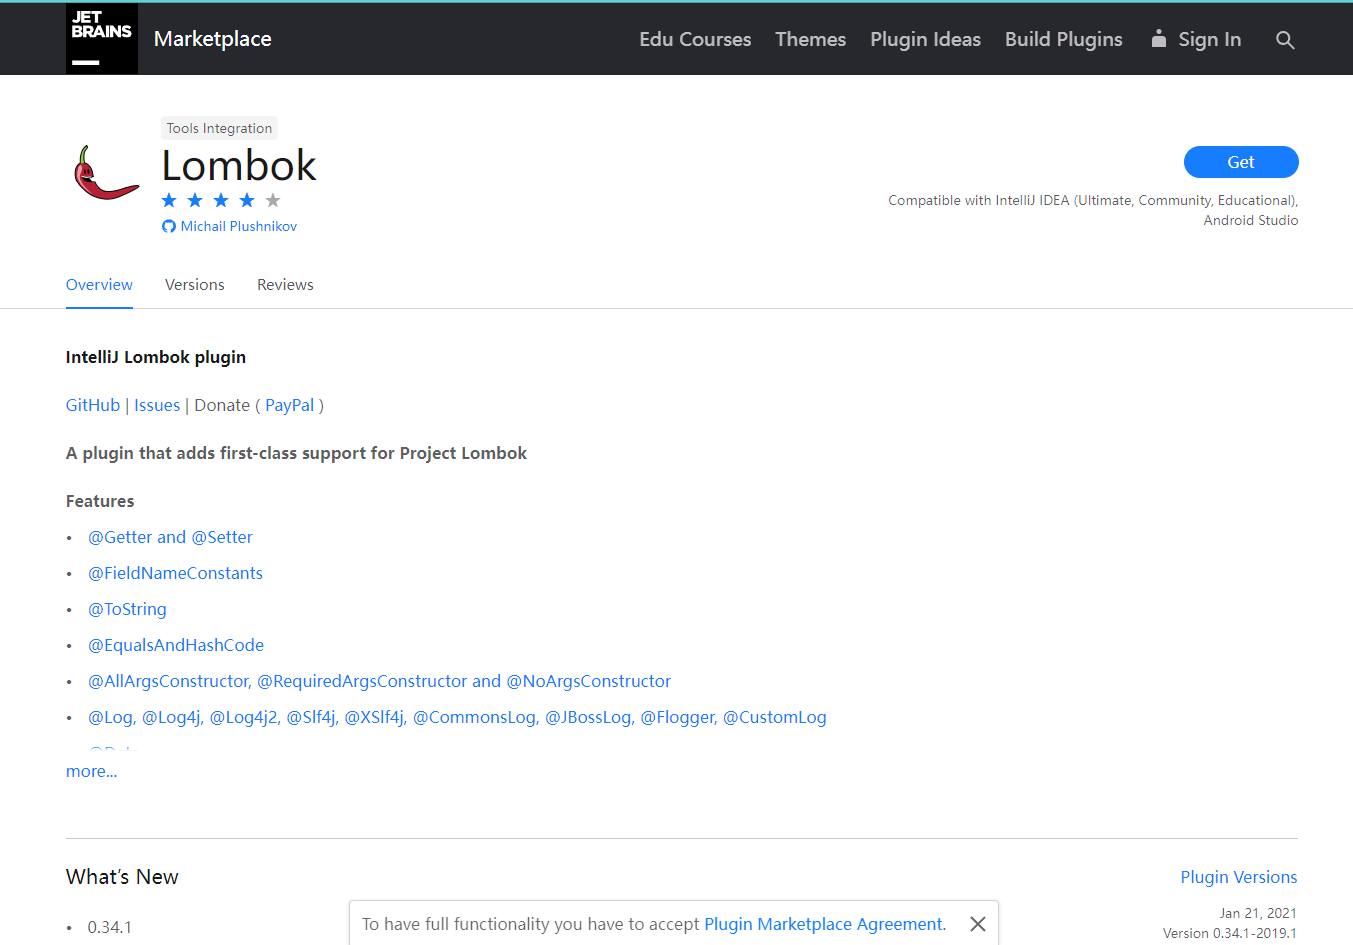Viewport: 1353px width, 945px height.
Task: Open Edu Courses in the top navigation
Action: coord(695,39)
